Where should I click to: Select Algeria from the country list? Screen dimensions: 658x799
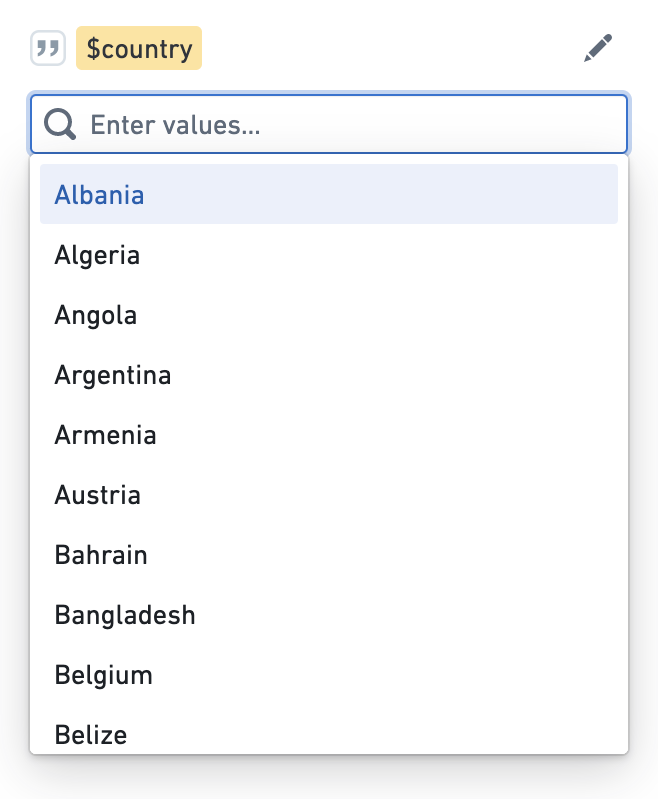point(329,254)
